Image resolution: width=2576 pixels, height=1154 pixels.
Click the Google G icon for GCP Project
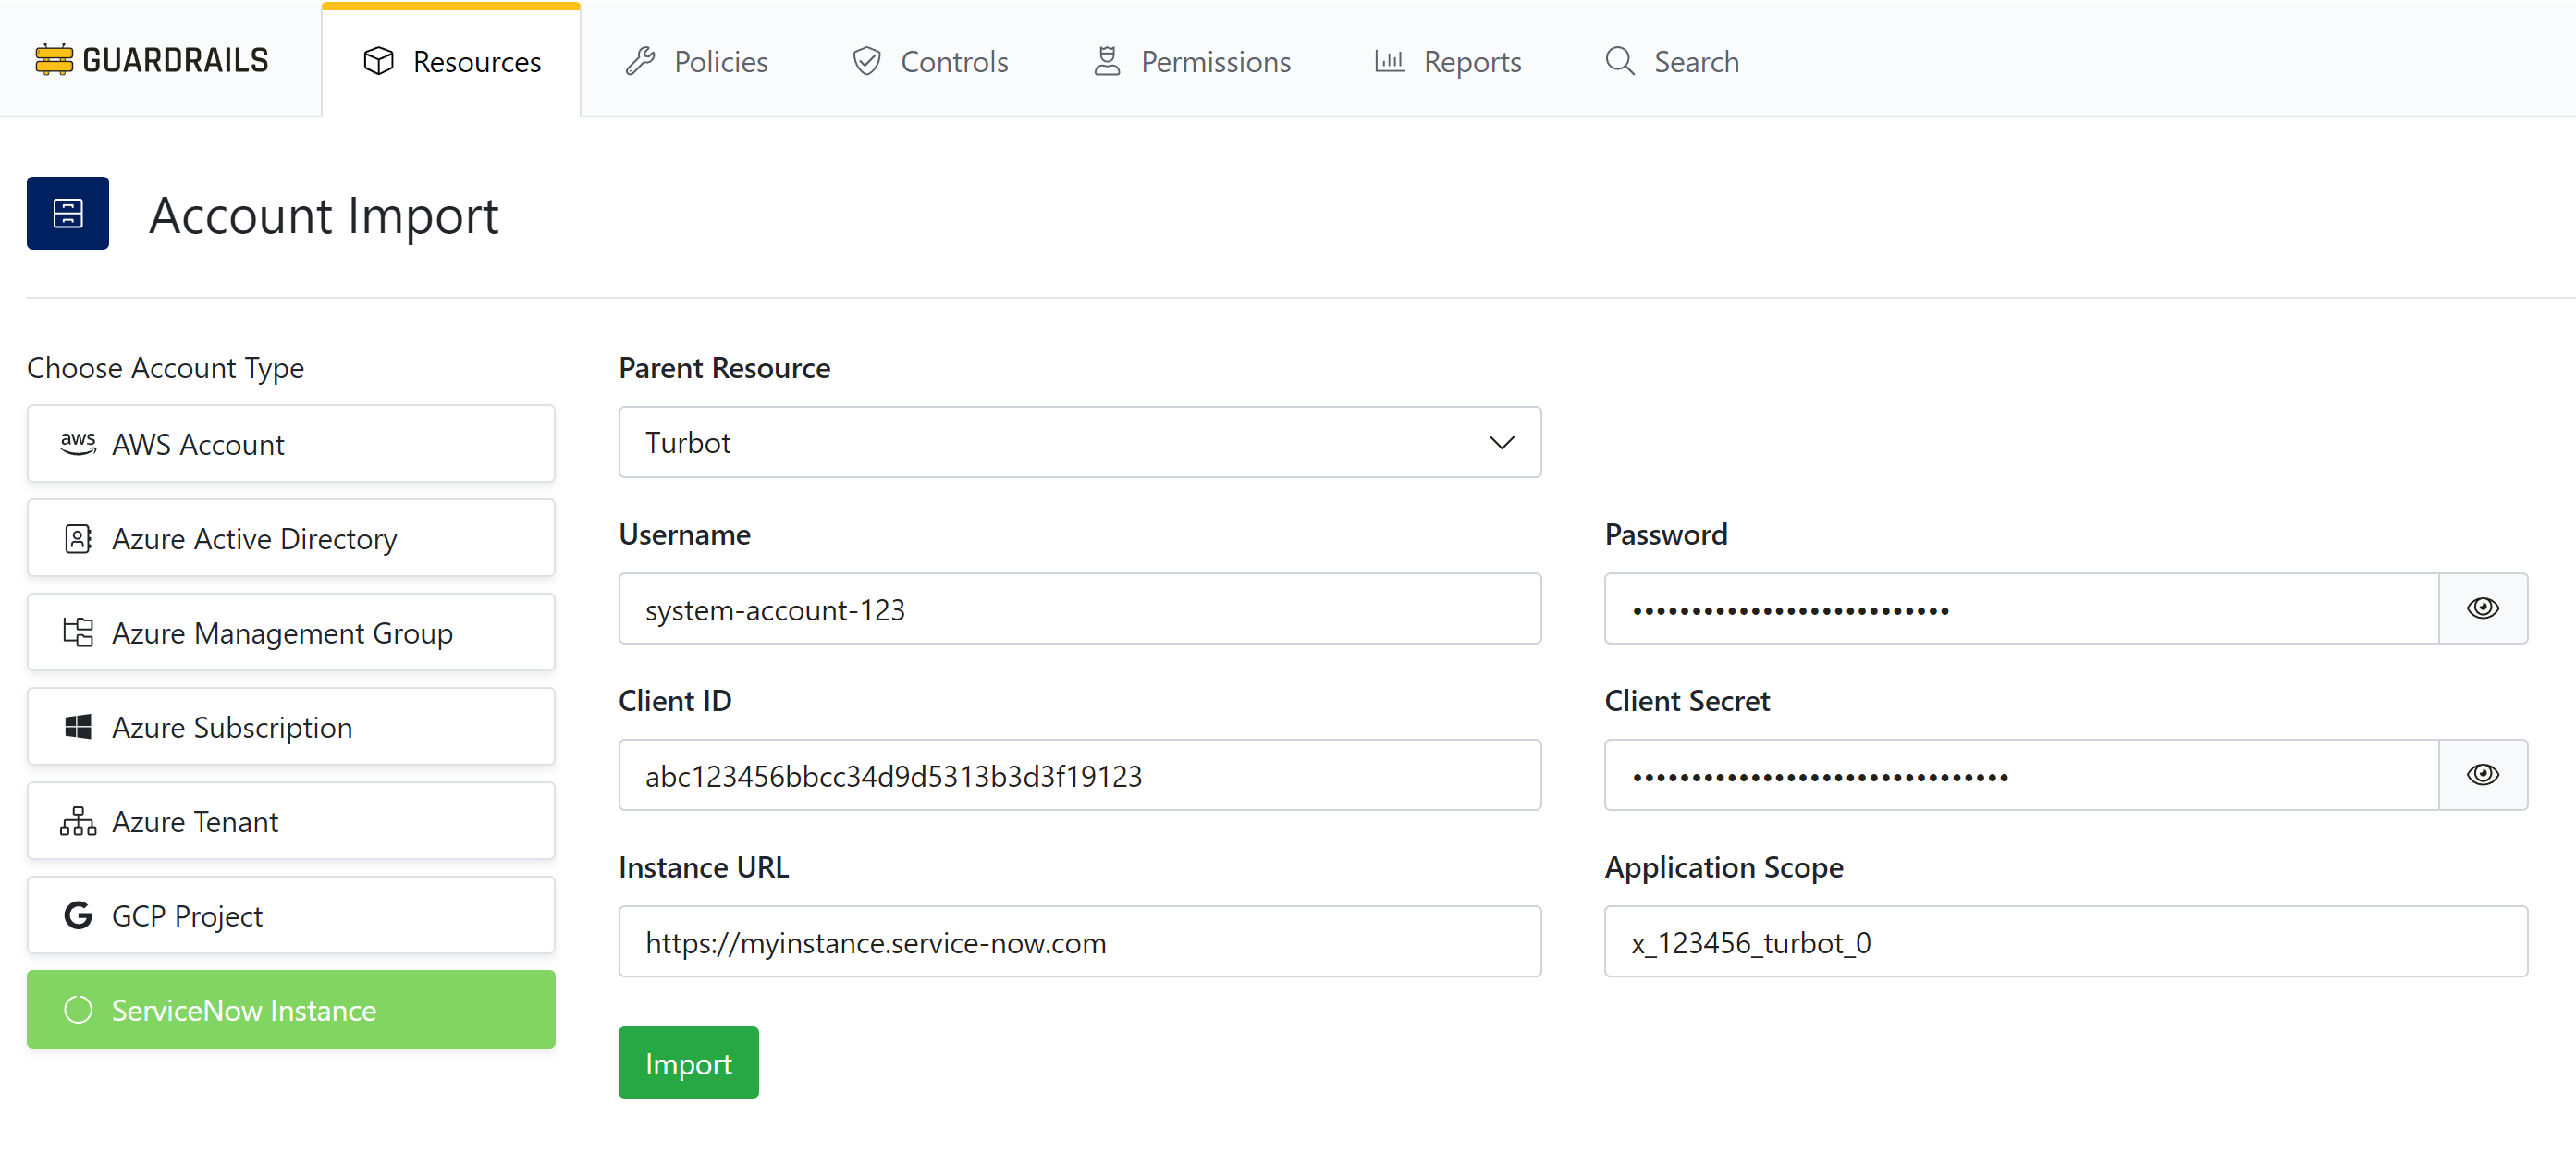coord(78,915)
